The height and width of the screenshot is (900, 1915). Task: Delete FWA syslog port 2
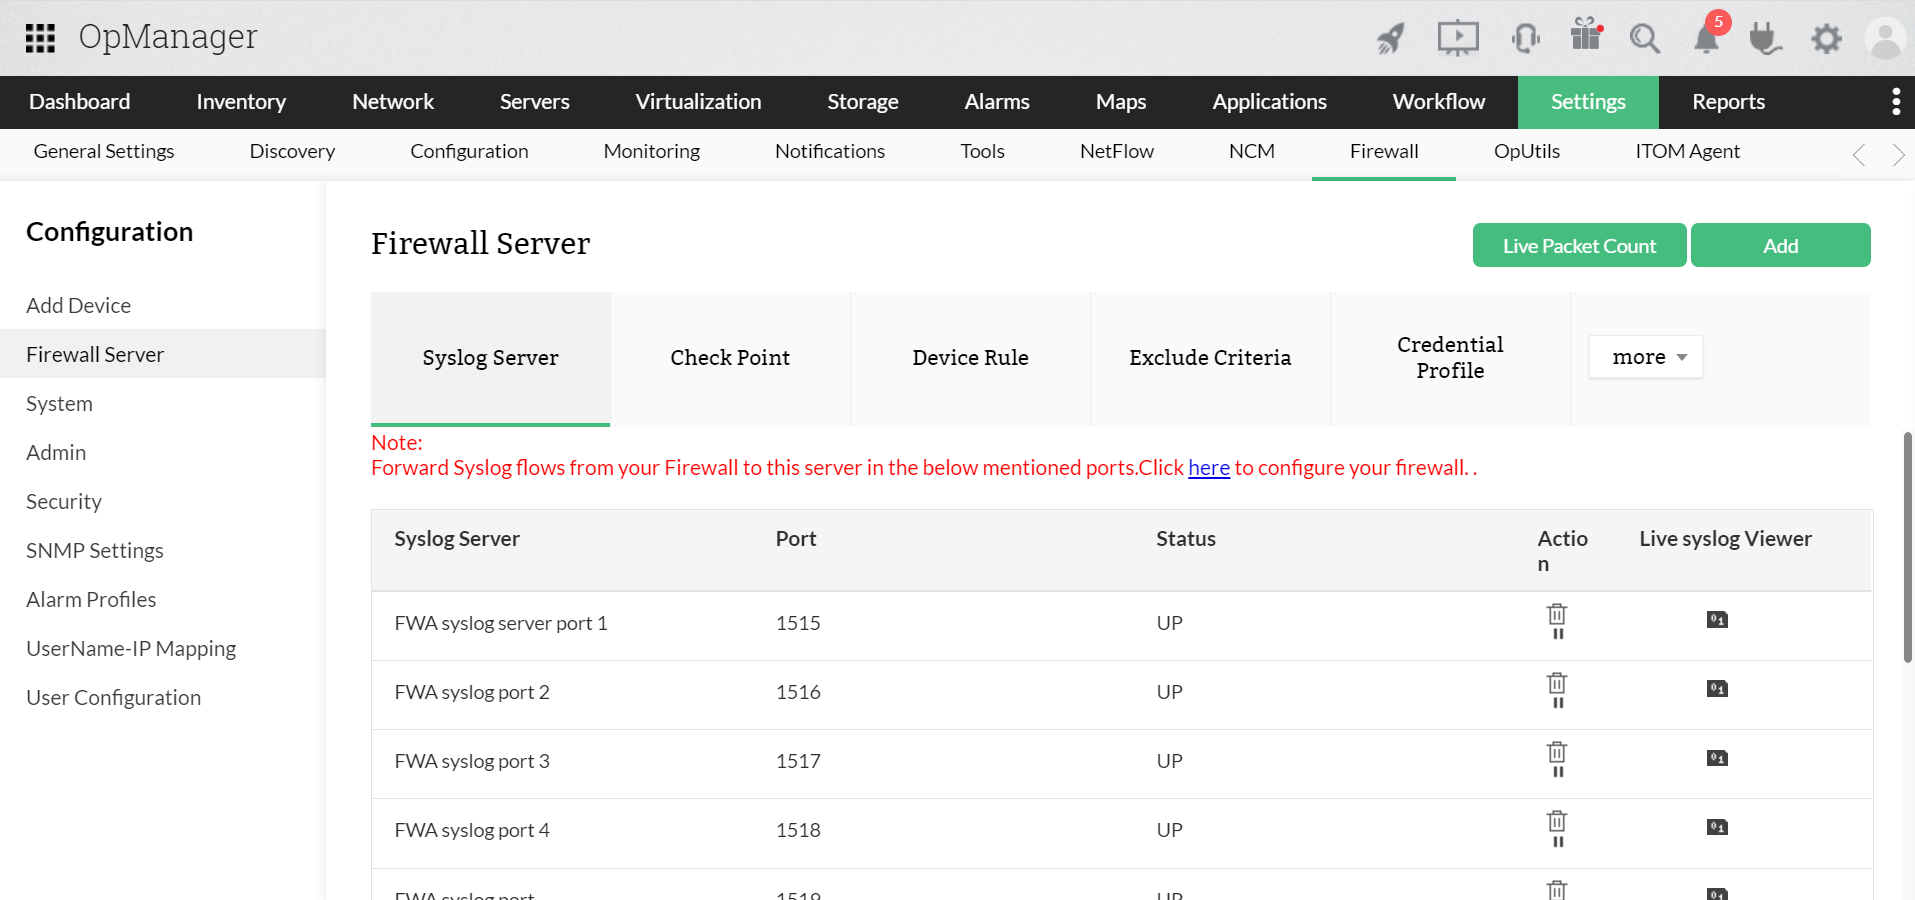pos(1557,682)
